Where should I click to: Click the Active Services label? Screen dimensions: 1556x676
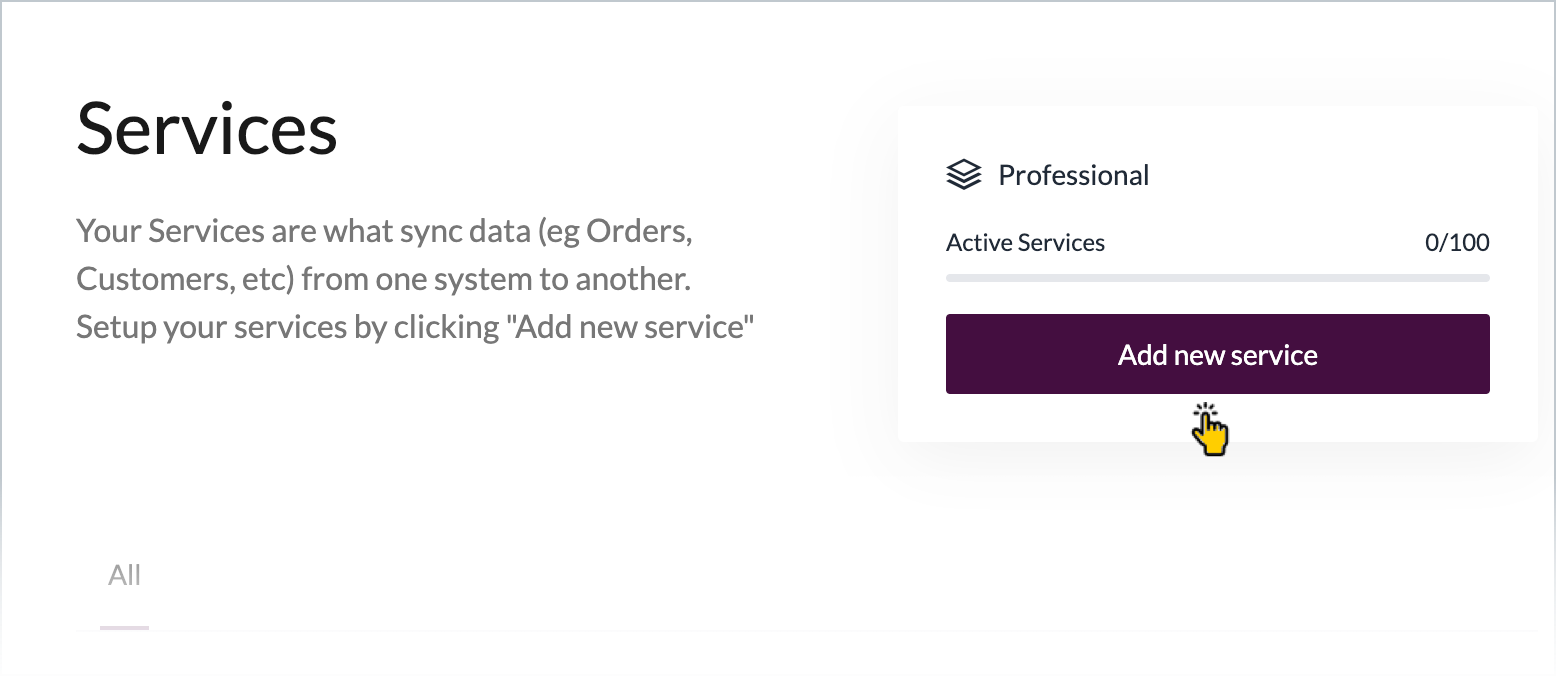click(x=1025, y=243)
